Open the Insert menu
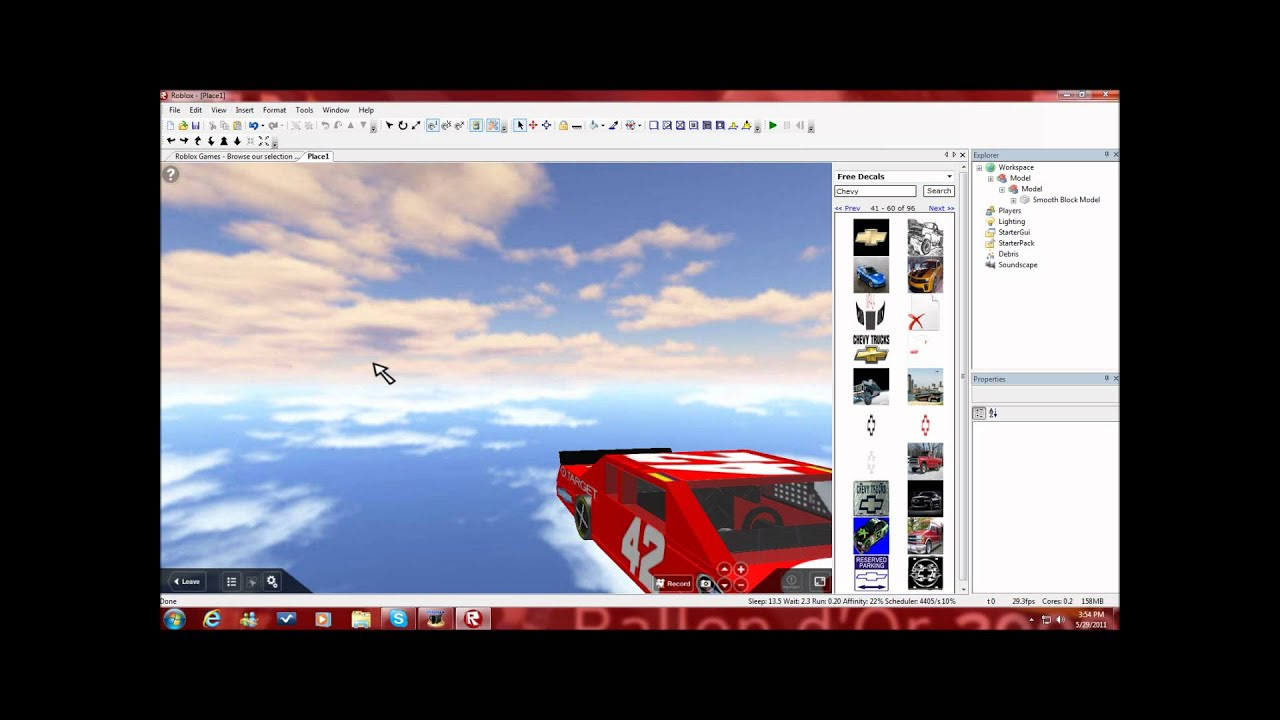The image size is (1280, 720). coord(244,110)
